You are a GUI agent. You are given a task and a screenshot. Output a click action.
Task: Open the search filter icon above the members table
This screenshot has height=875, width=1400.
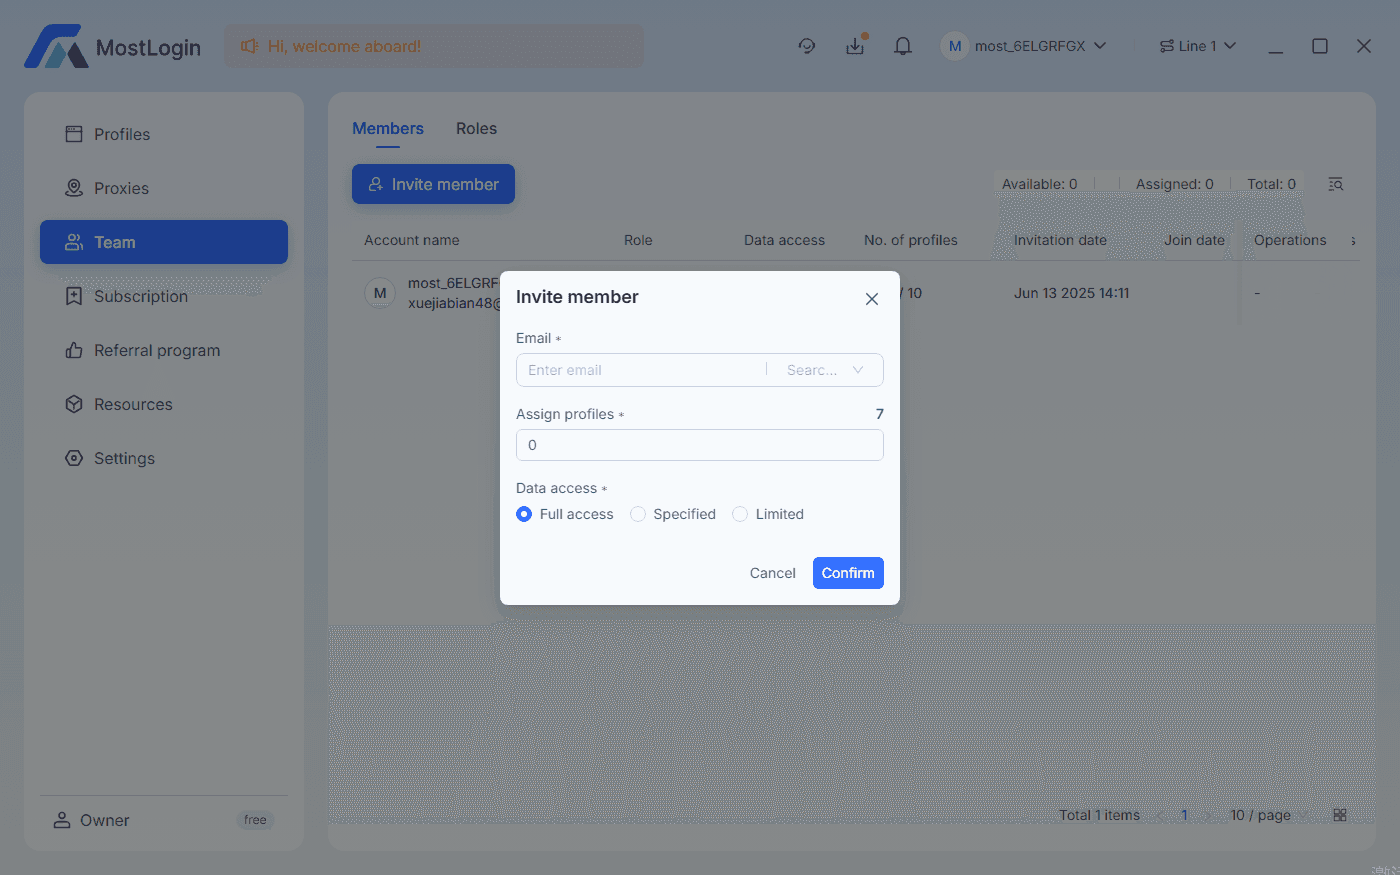point(1336,184)
